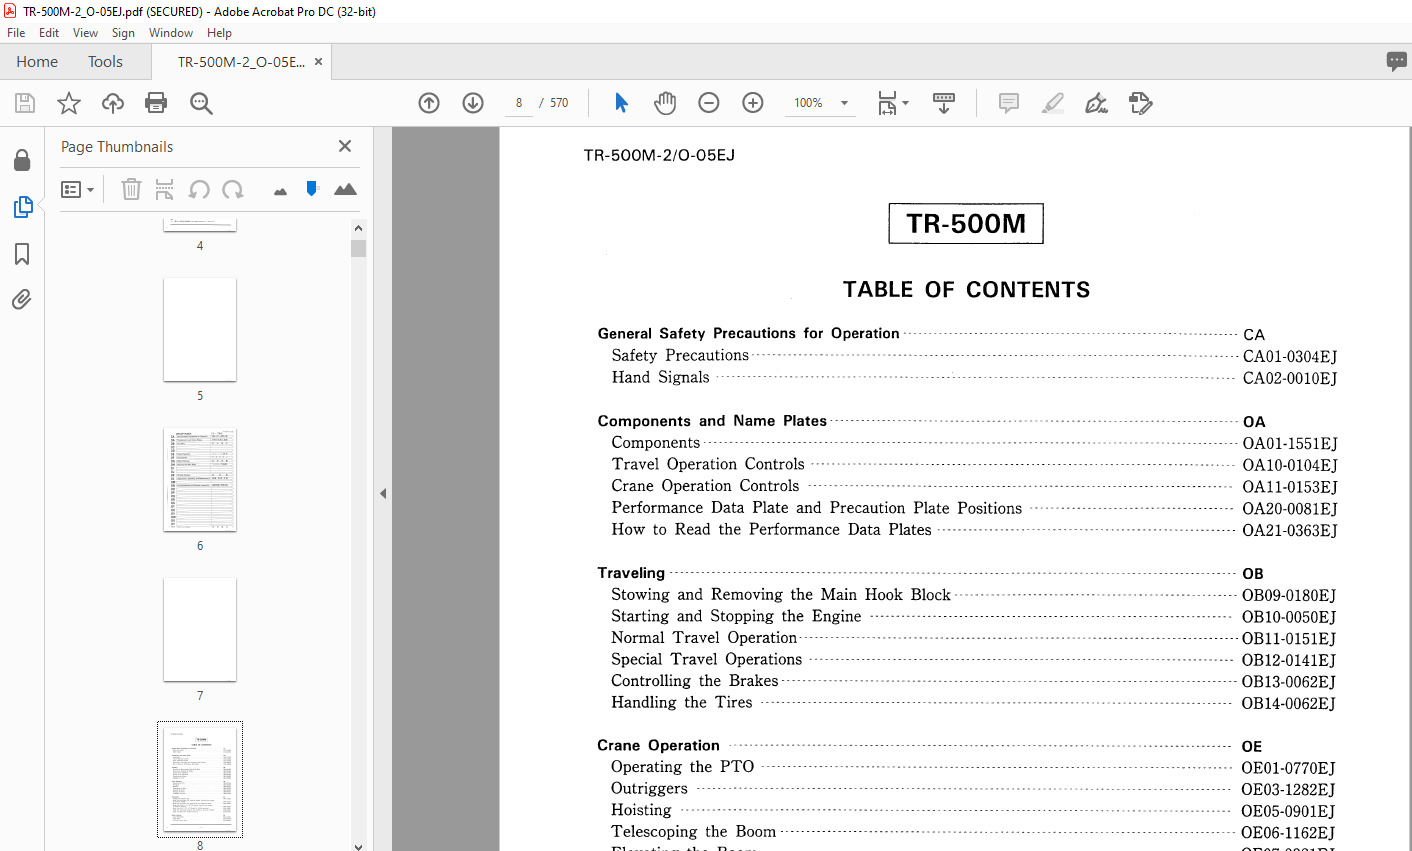Click thumbnail scrollbar down arrow
This screenshot has width=1412, height=851.
(358, 845)
